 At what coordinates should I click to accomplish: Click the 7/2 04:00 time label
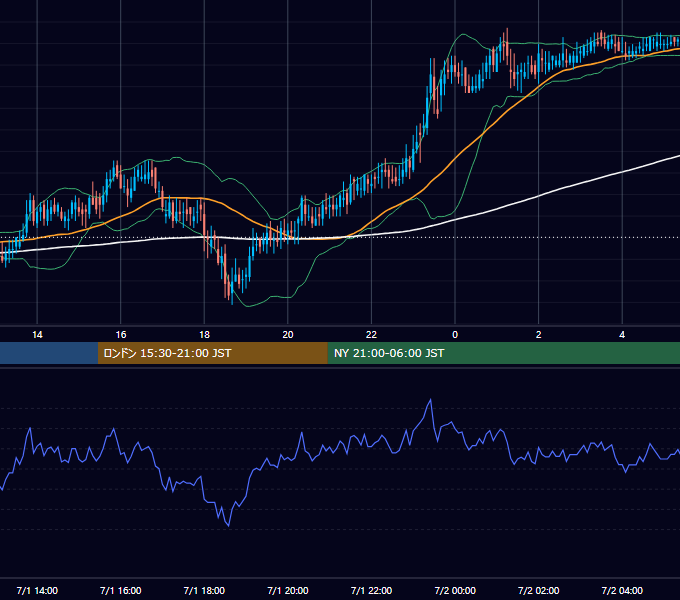622,590
